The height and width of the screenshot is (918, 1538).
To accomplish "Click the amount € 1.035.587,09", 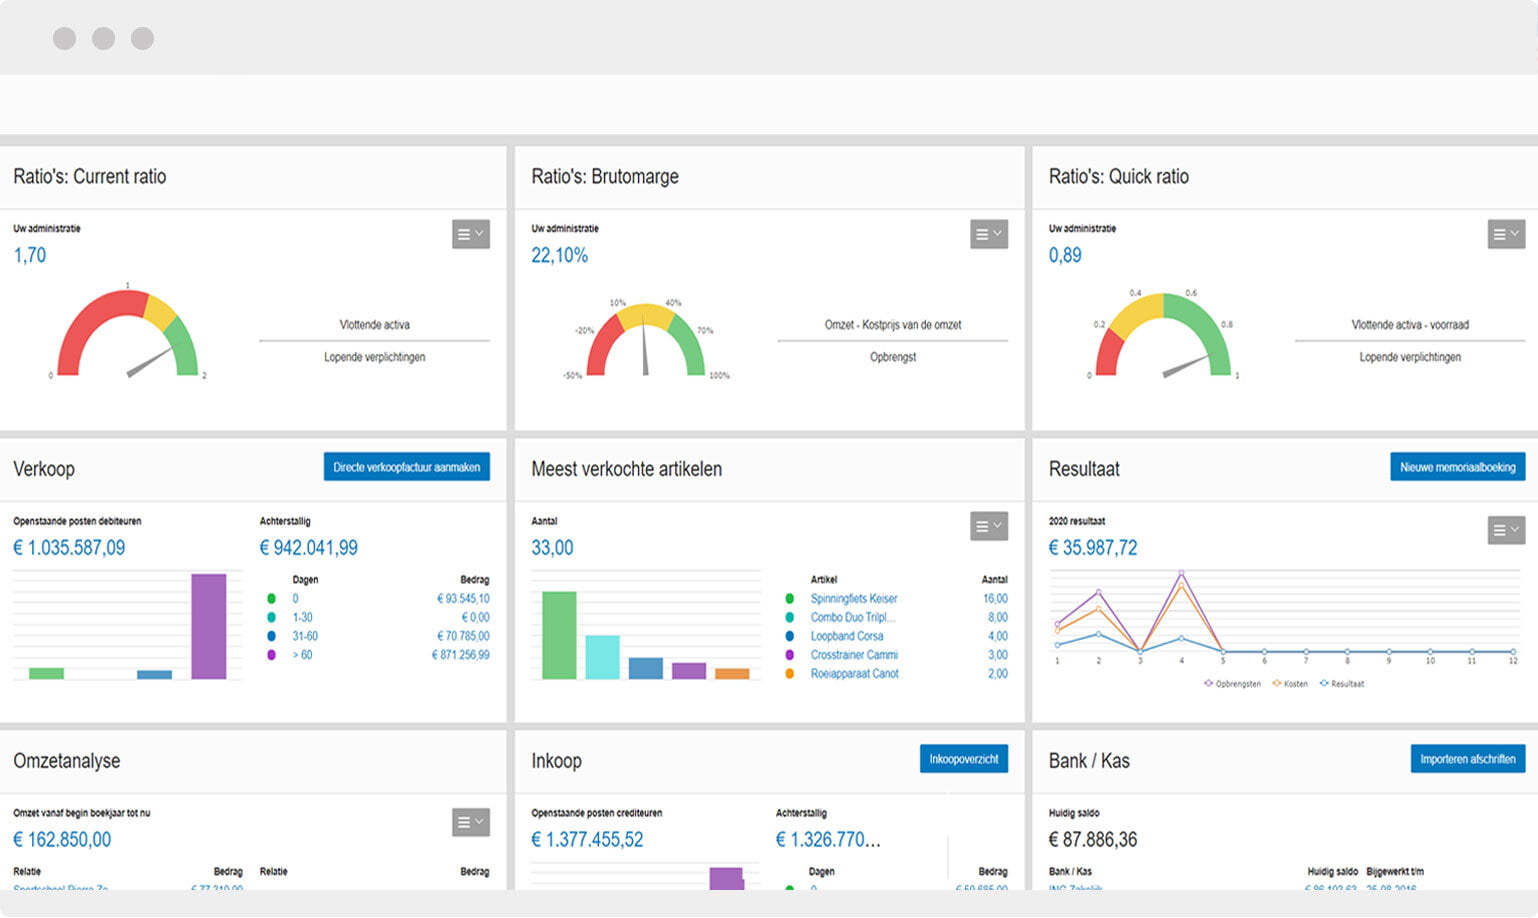I will tap(69, 547).
